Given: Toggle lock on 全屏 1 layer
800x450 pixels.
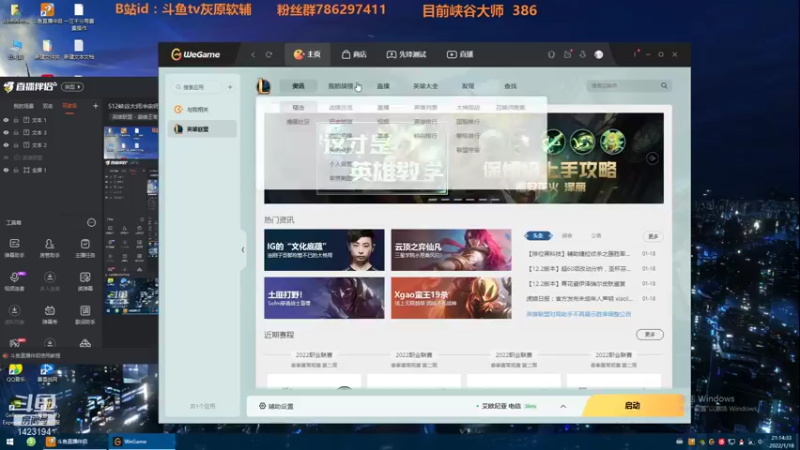Looking at the screenshot, I should [x=16, y=170].
